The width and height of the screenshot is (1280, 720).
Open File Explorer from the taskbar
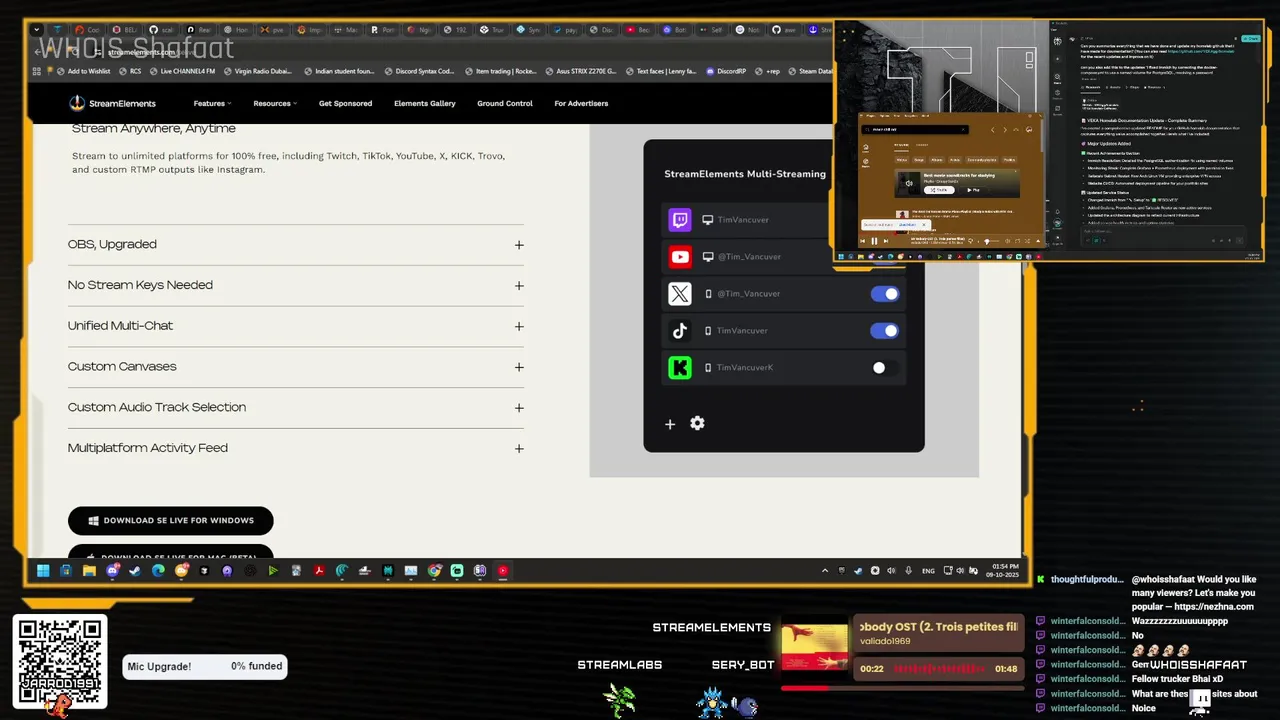89,571
